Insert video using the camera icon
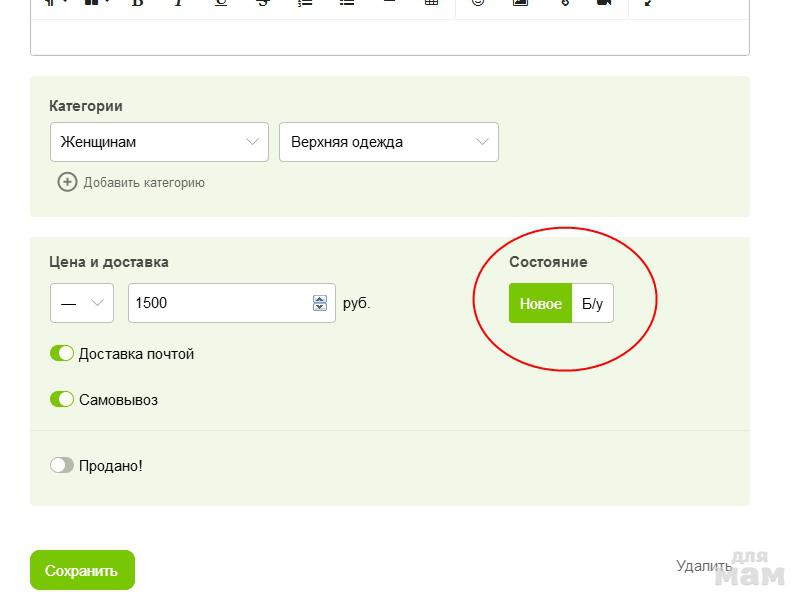This screenshot has height=600, width=800. point(604,3)
